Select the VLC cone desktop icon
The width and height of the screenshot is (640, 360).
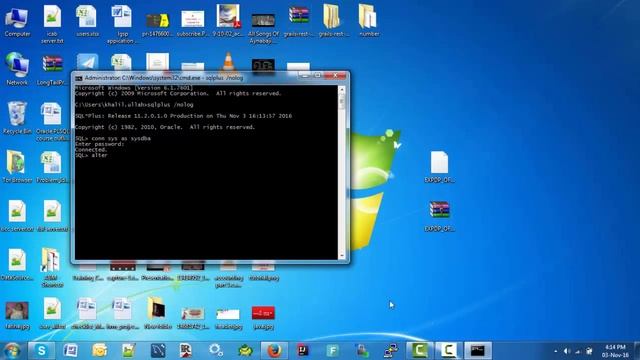229,62
